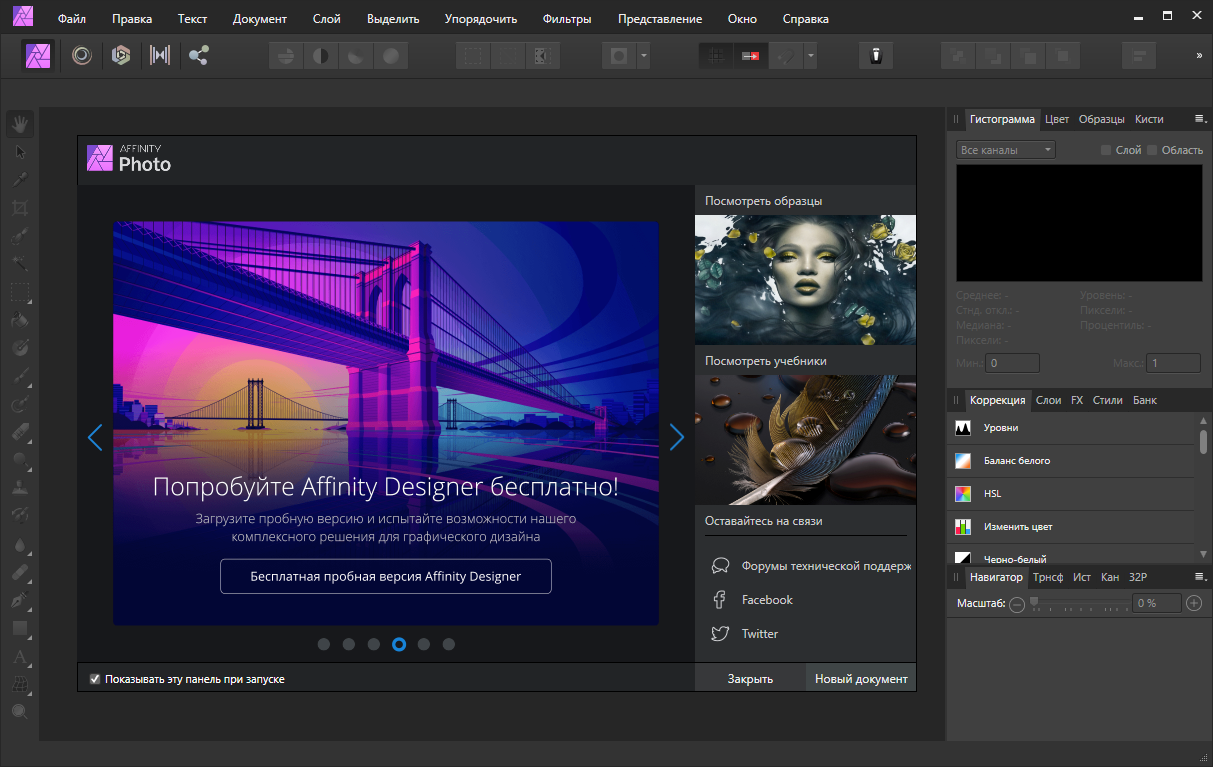Select the View (hand) tool
Viewport: 1213px width, 767px height.
20,125
